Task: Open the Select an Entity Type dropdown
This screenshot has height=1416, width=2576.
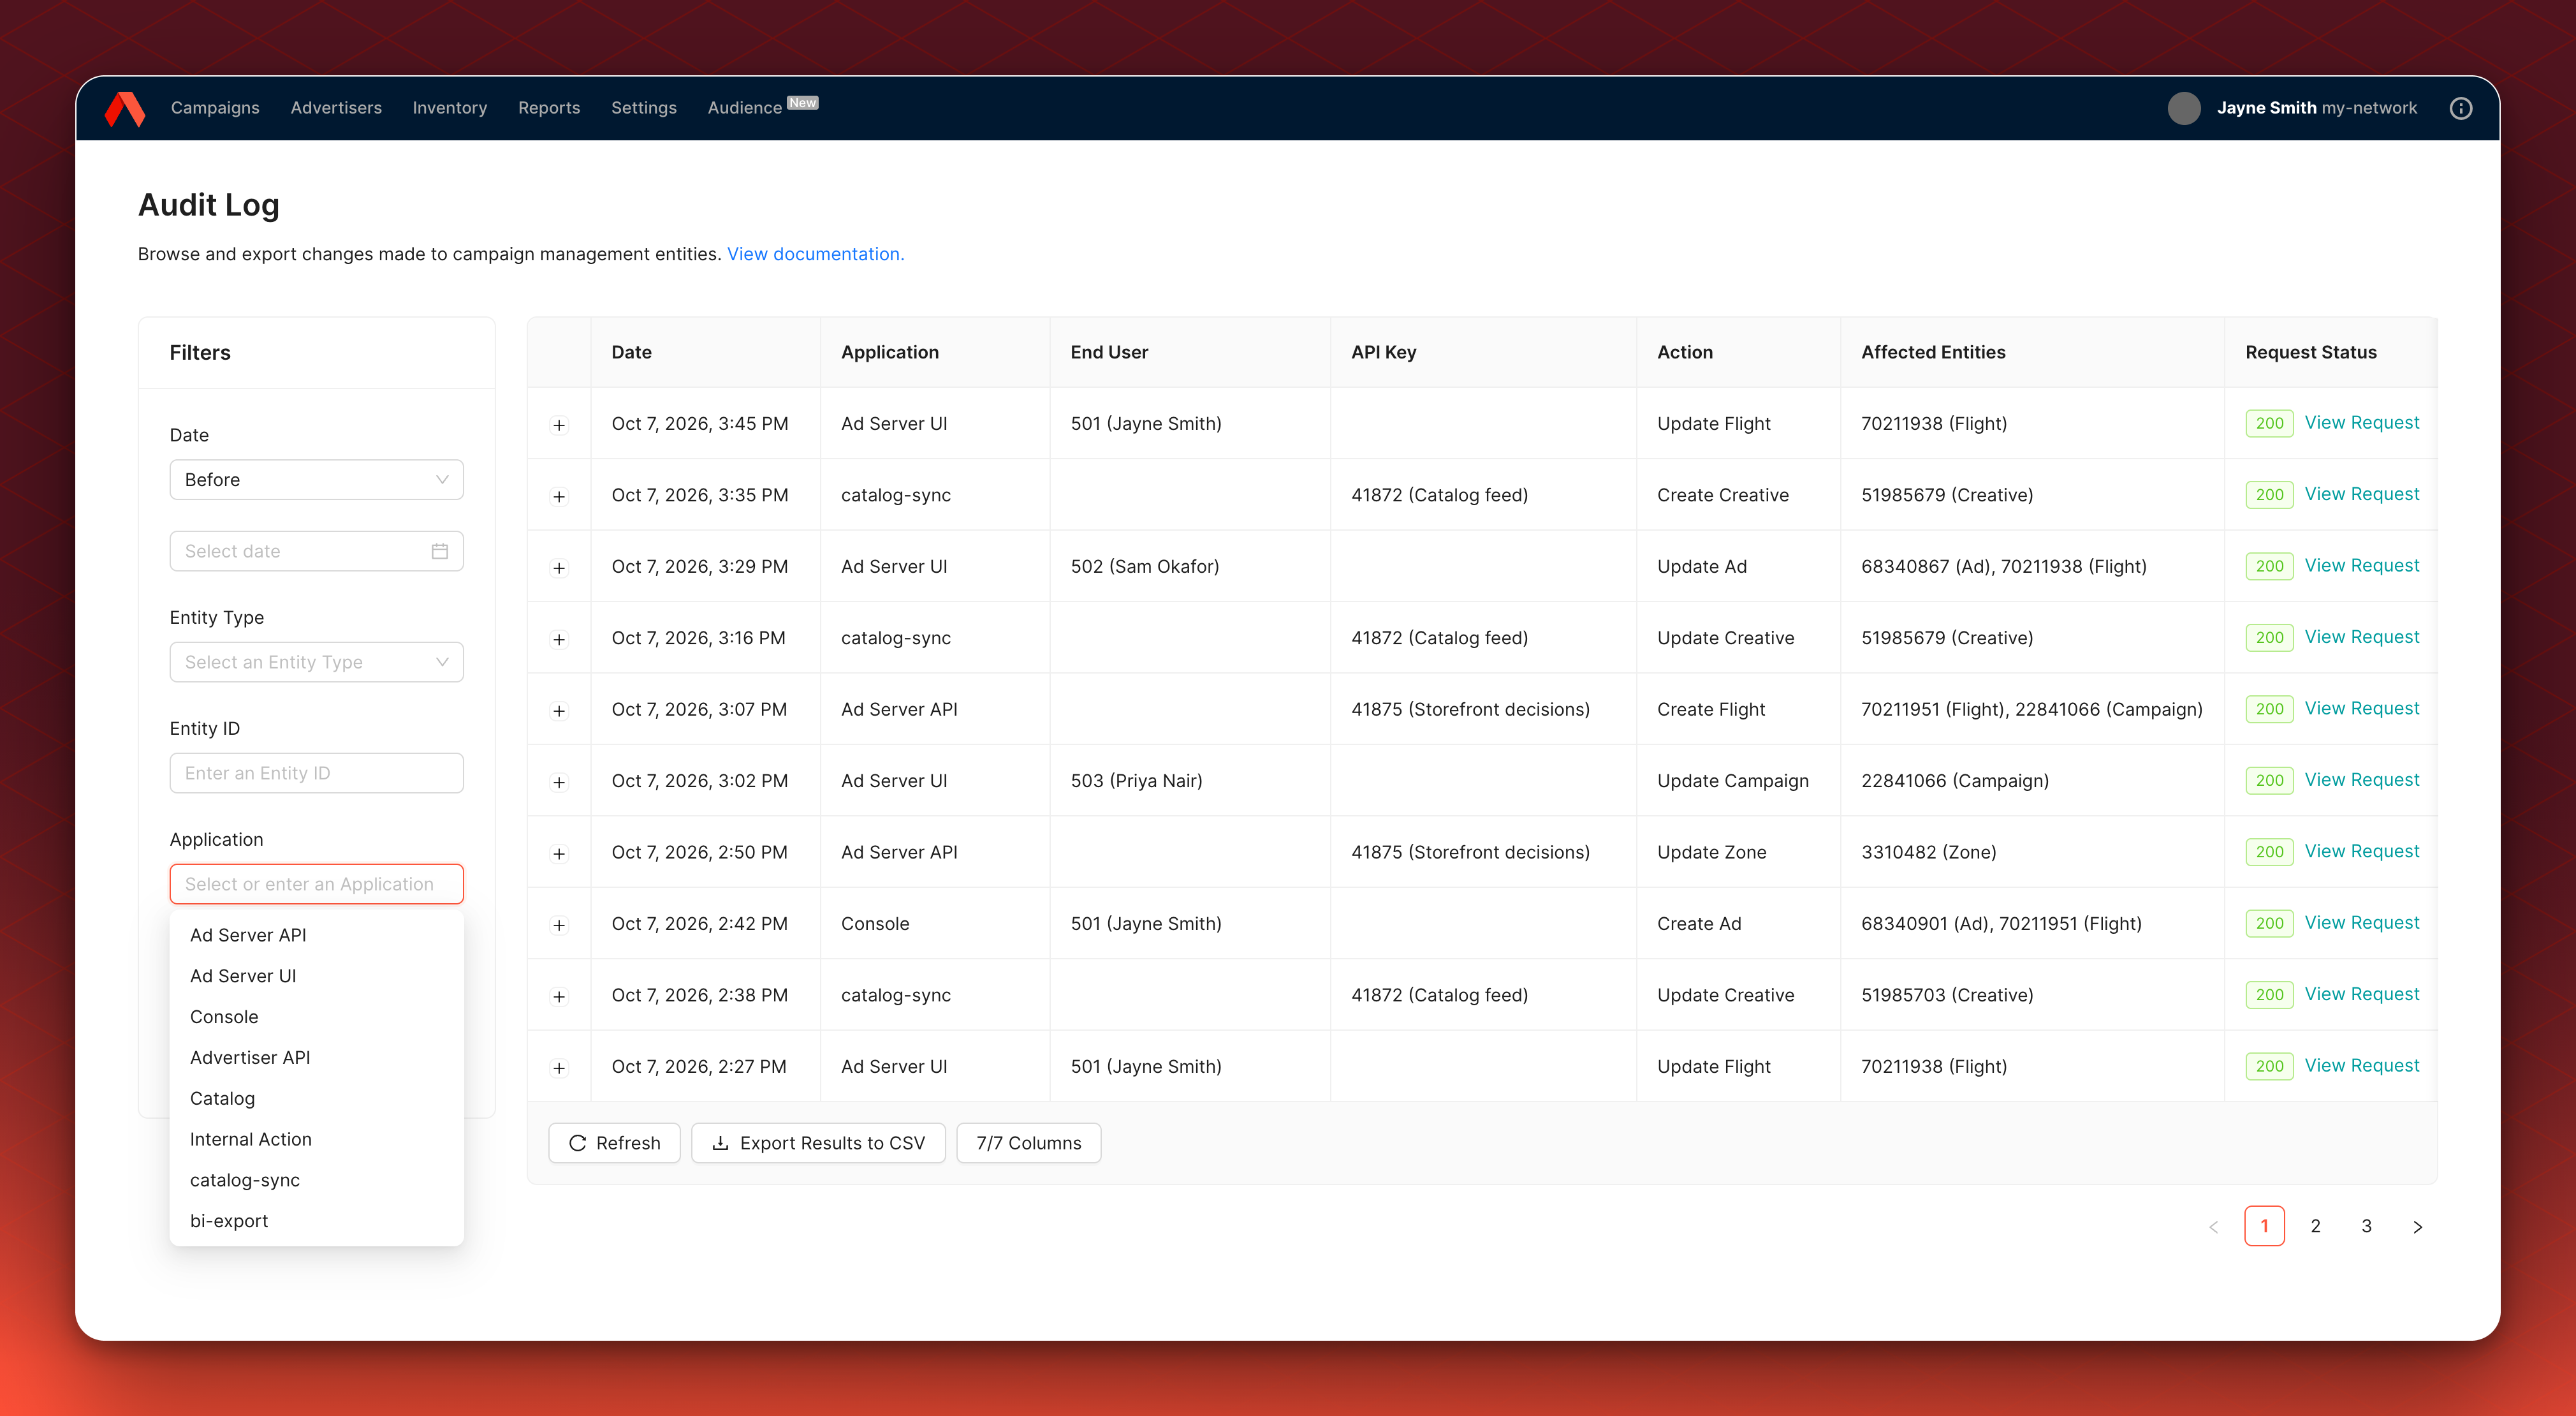Action: tap(316, 662)
